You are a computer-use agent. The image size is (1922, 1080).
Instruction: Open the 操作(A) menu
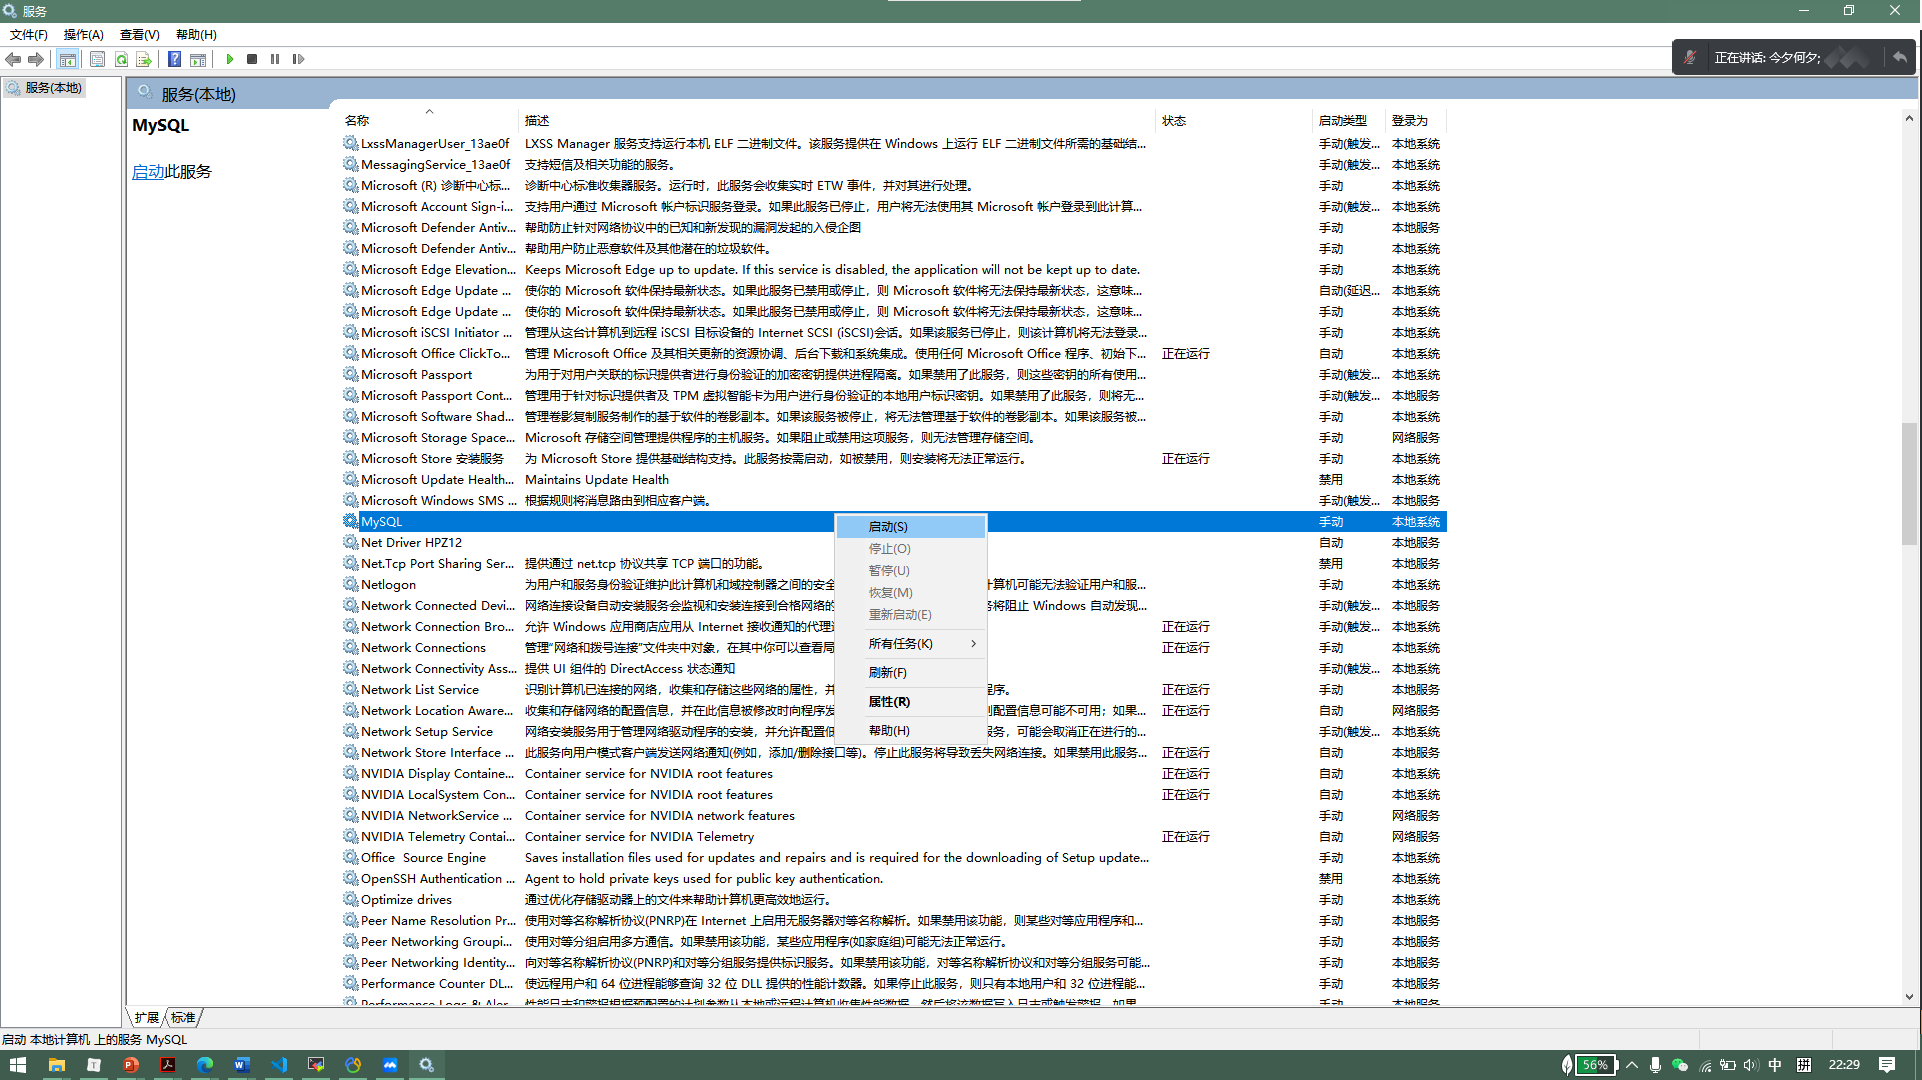point(83,34)
